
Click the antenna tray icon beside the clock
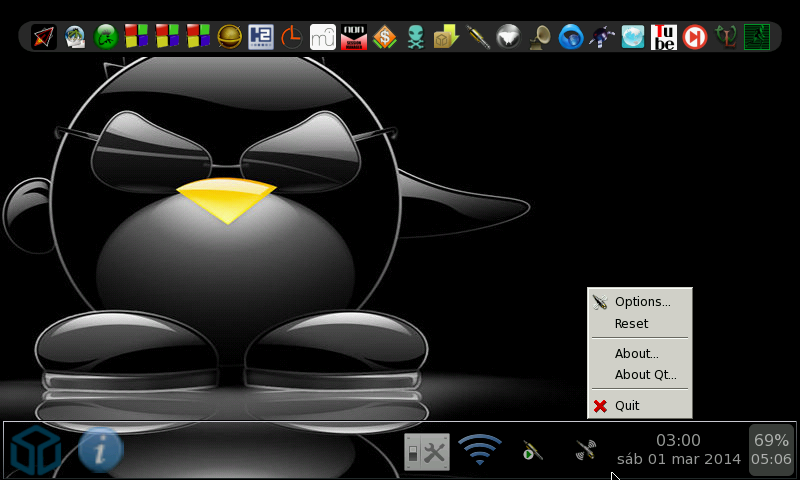(x=586, y=450)
